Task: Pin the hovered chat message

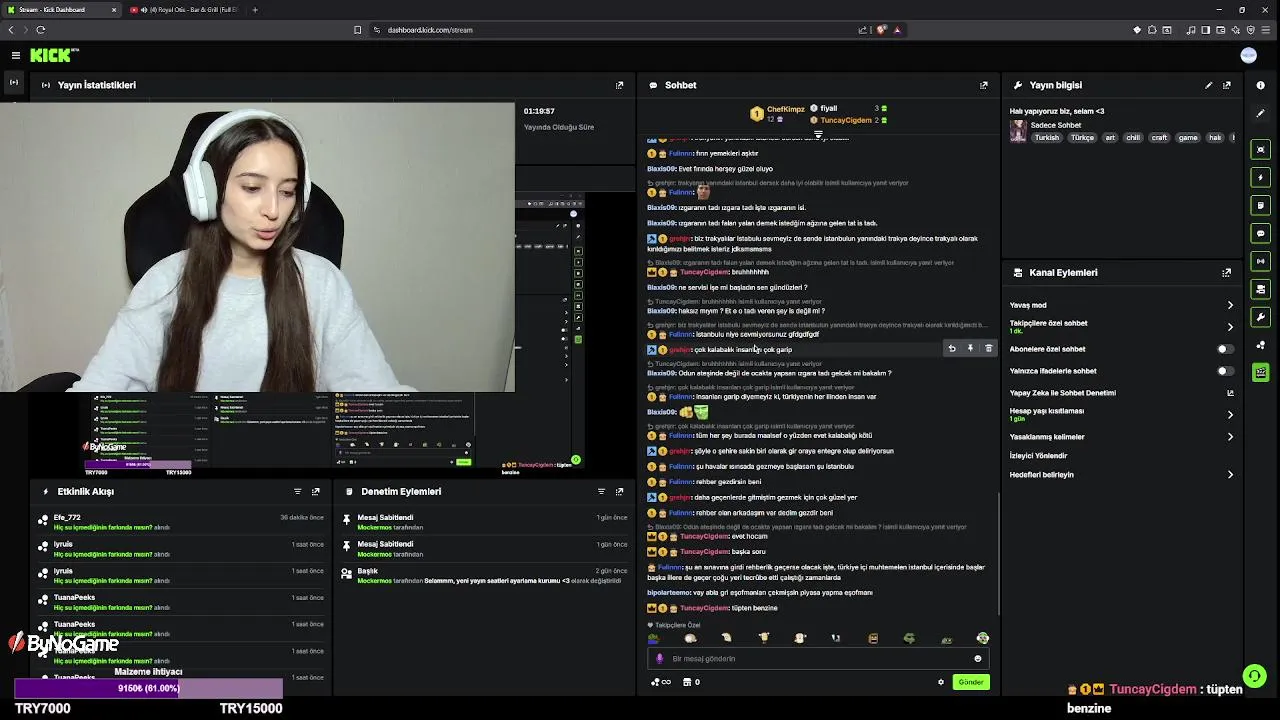Action: [x=970, y=348]
